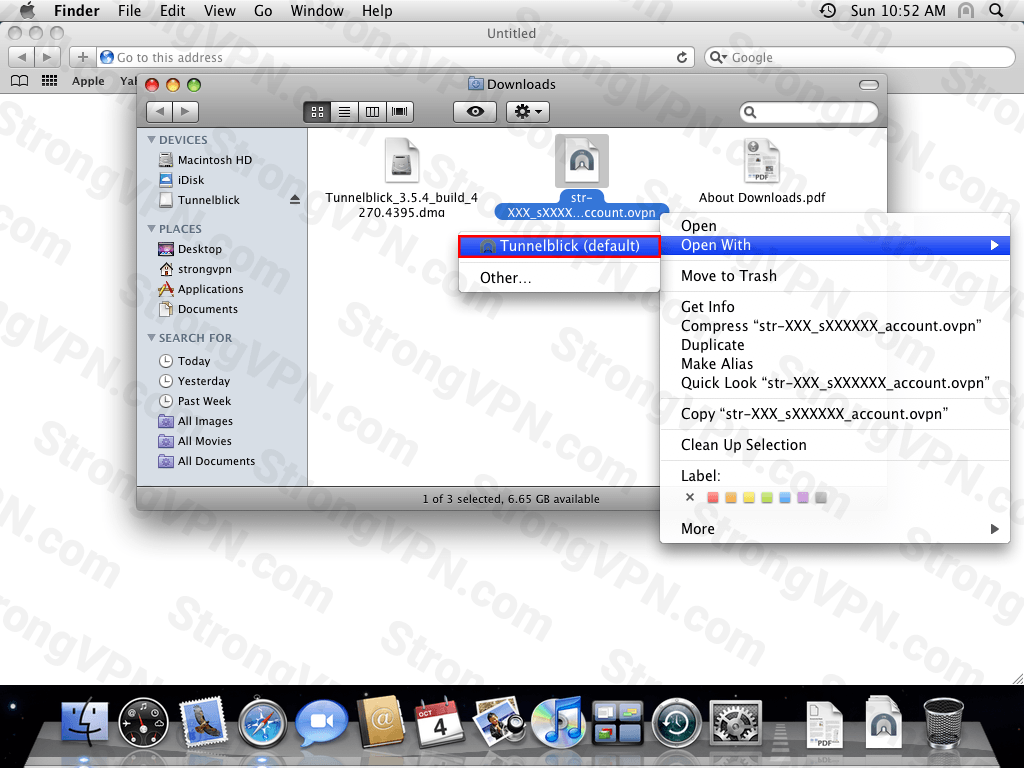Screen dimensions: 1024x768
Task: Clear label with the X mark
Action: coord(690,498)
